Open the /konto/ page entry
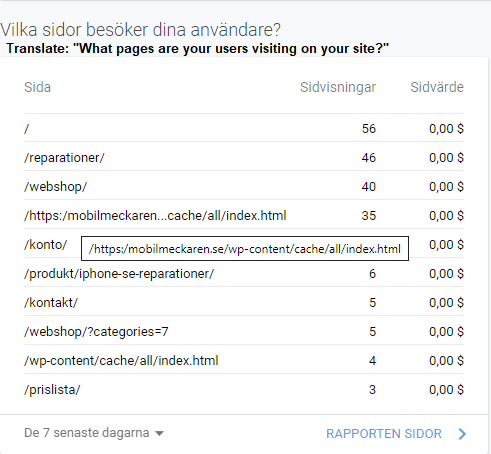The width and height of the screenshot is (491, 454). [45, 245]
